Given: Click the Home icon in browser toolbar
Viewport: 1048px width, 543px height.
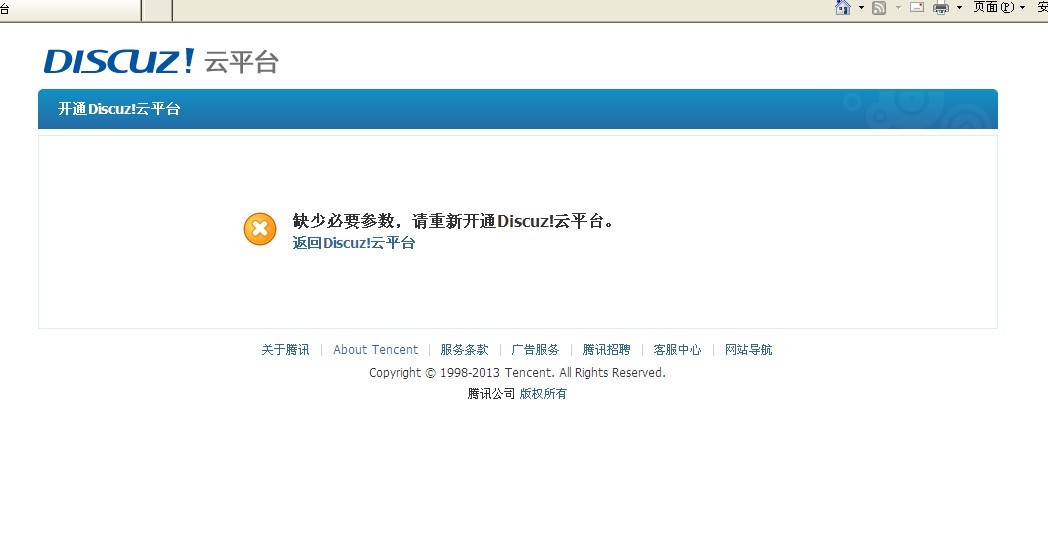Looking at the screenshot, I should pos(843,7).
